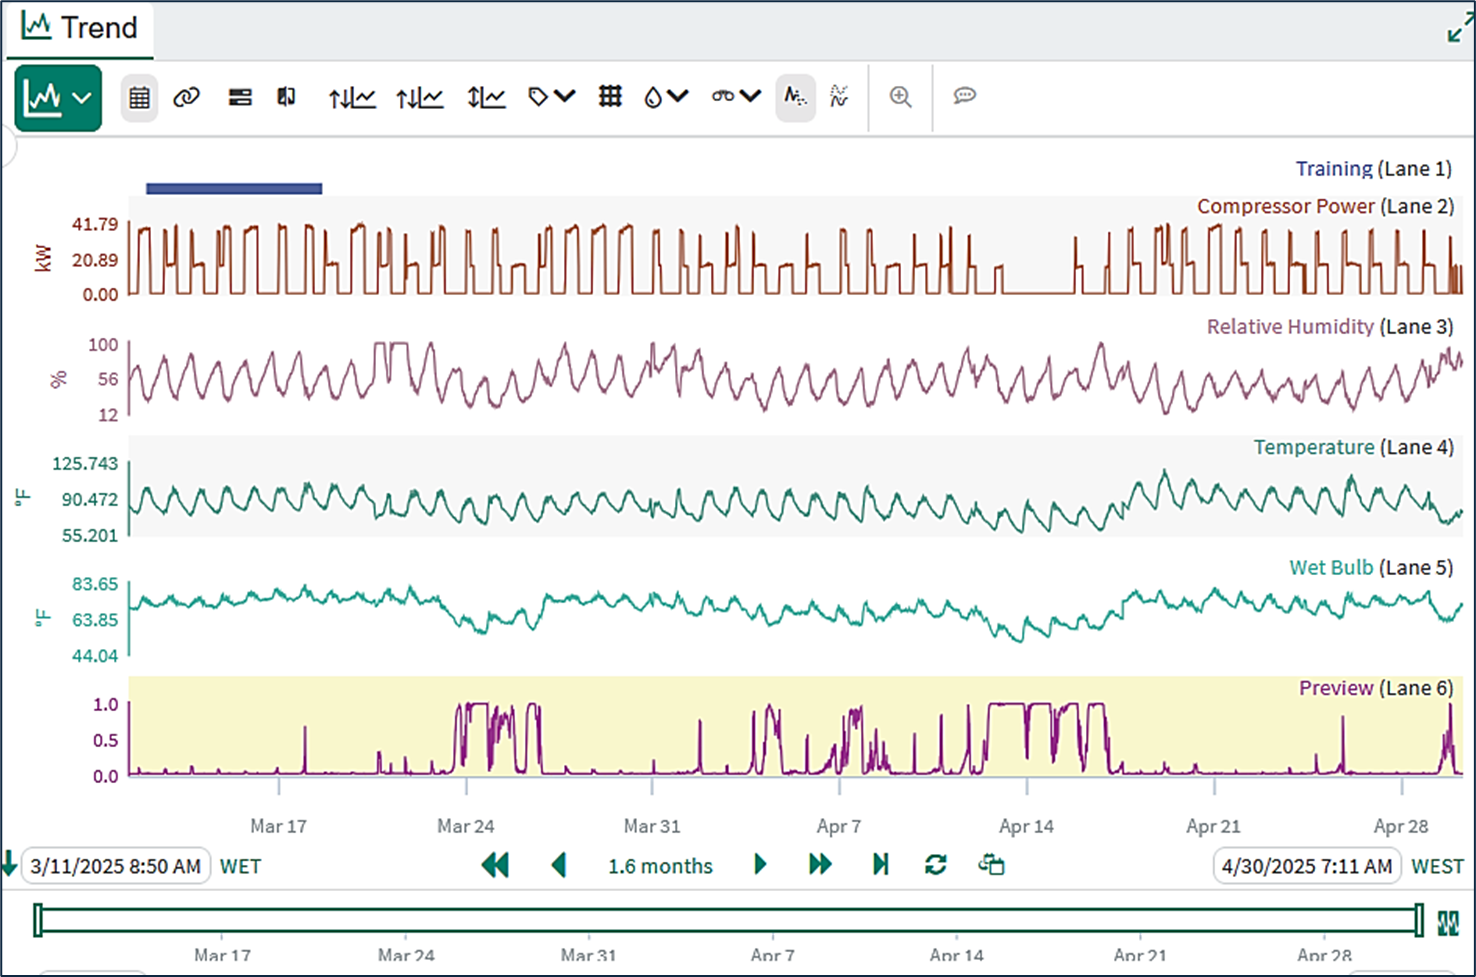1476x977 pixels.
Task: Click the circular refresh arrows icon
Action: click(x=936, y=865)
